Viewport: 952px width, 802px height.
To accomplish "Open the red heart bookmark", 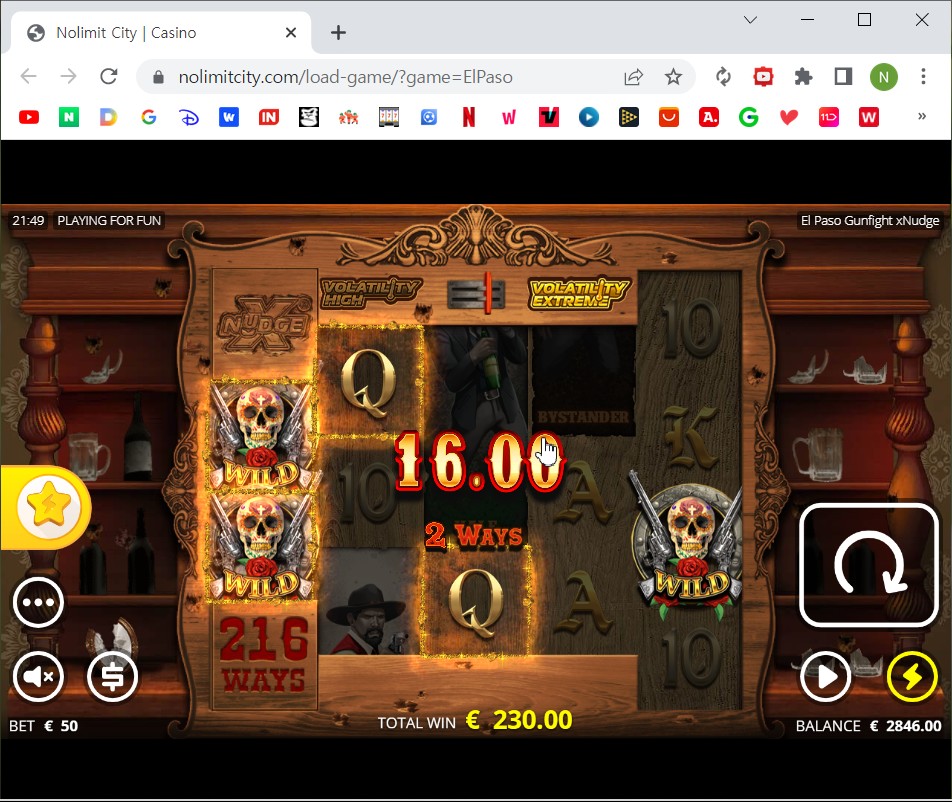I will [789, 117].
